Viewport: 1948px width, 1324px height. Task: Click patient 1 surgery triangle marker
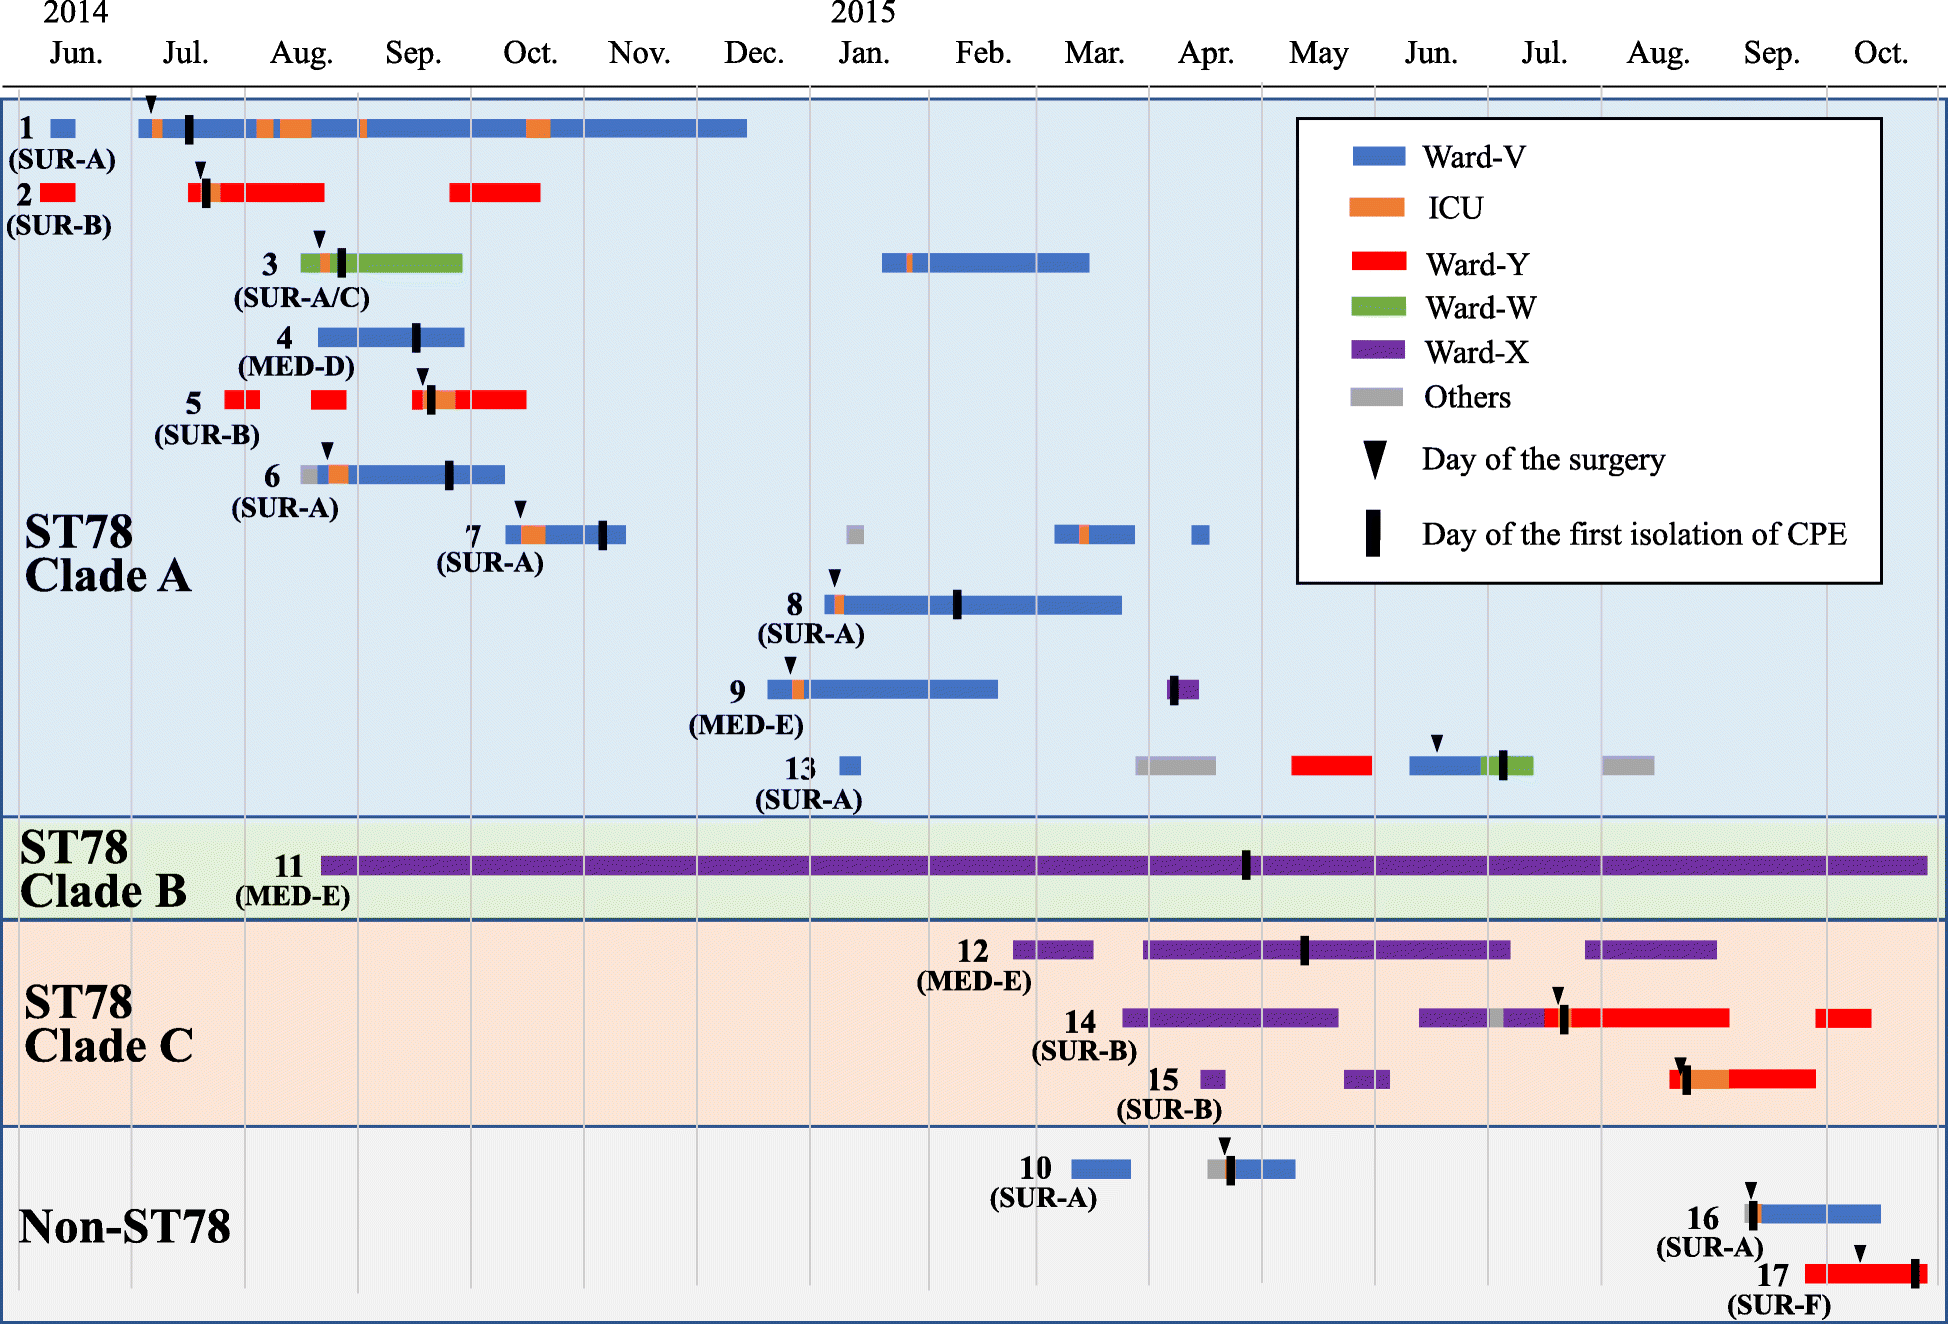[x=151, y=104]
